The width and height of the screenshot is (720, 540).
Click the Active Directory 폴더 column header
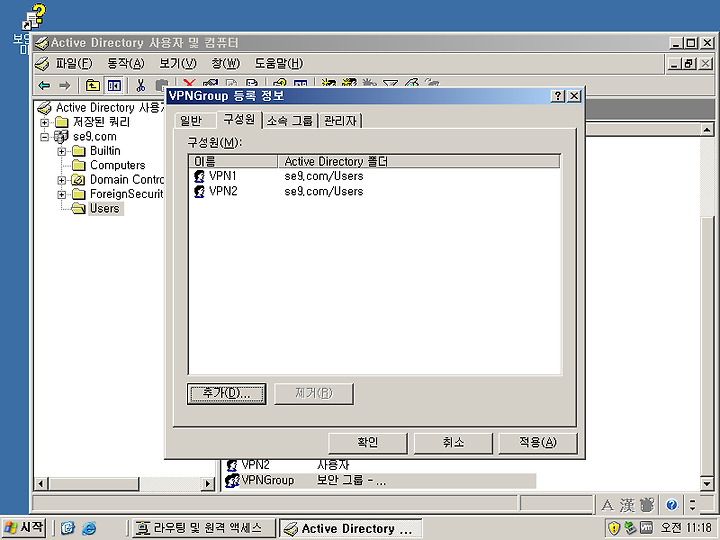pyautogui.click(x=418, y=161)
